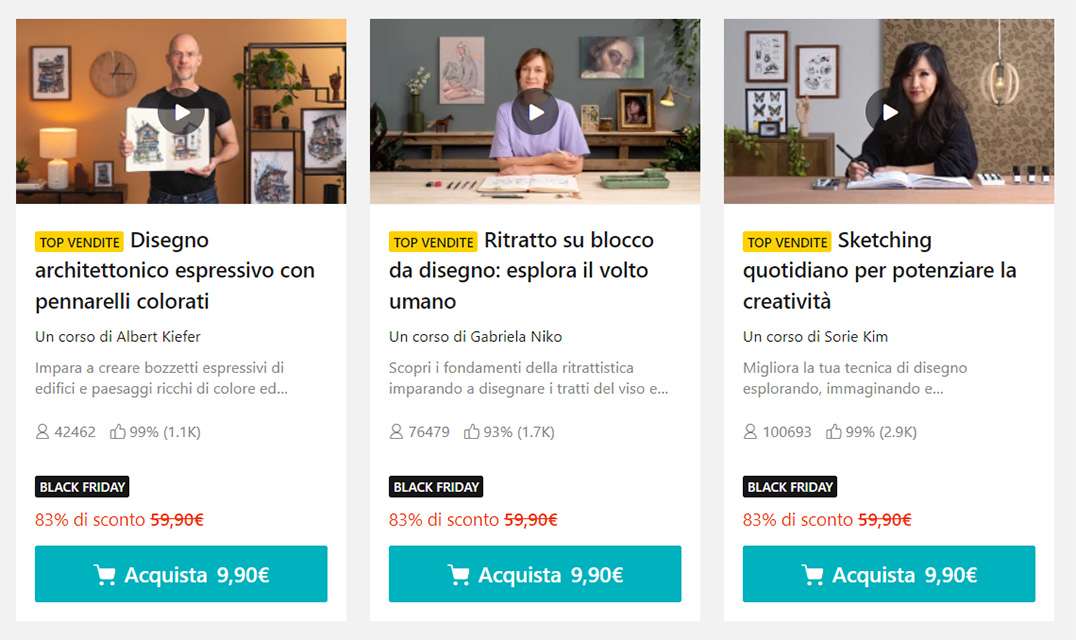This screenshot has width=1076, height=640.
Task: Play the Sorie Kim sketching course preview
Action: [889, 112]
